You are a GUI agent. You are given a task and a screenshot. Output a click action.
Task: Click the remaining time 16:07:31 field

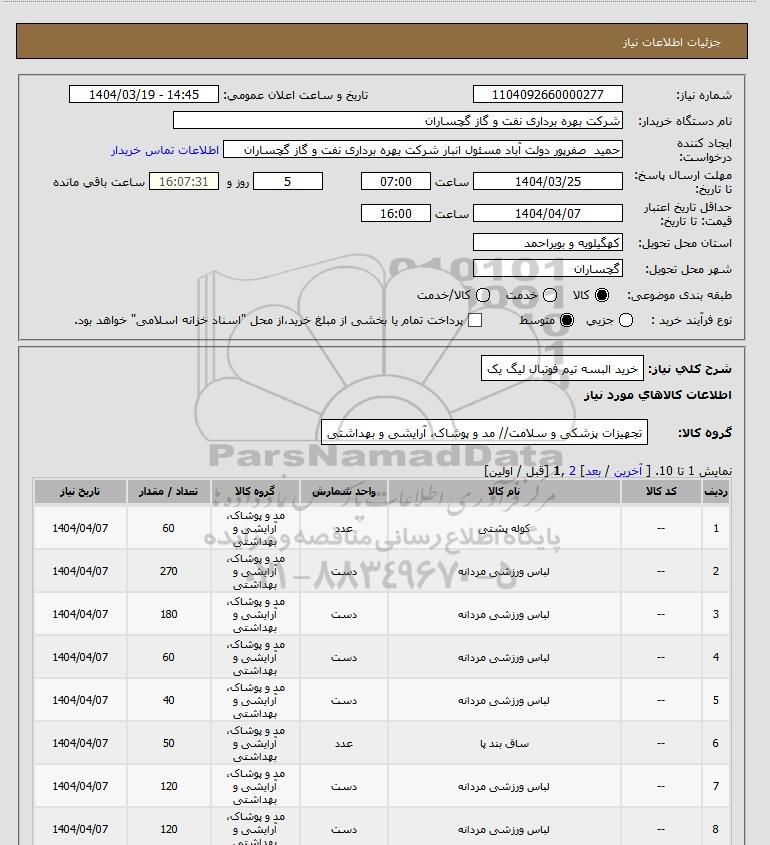(x=184, y=181)
